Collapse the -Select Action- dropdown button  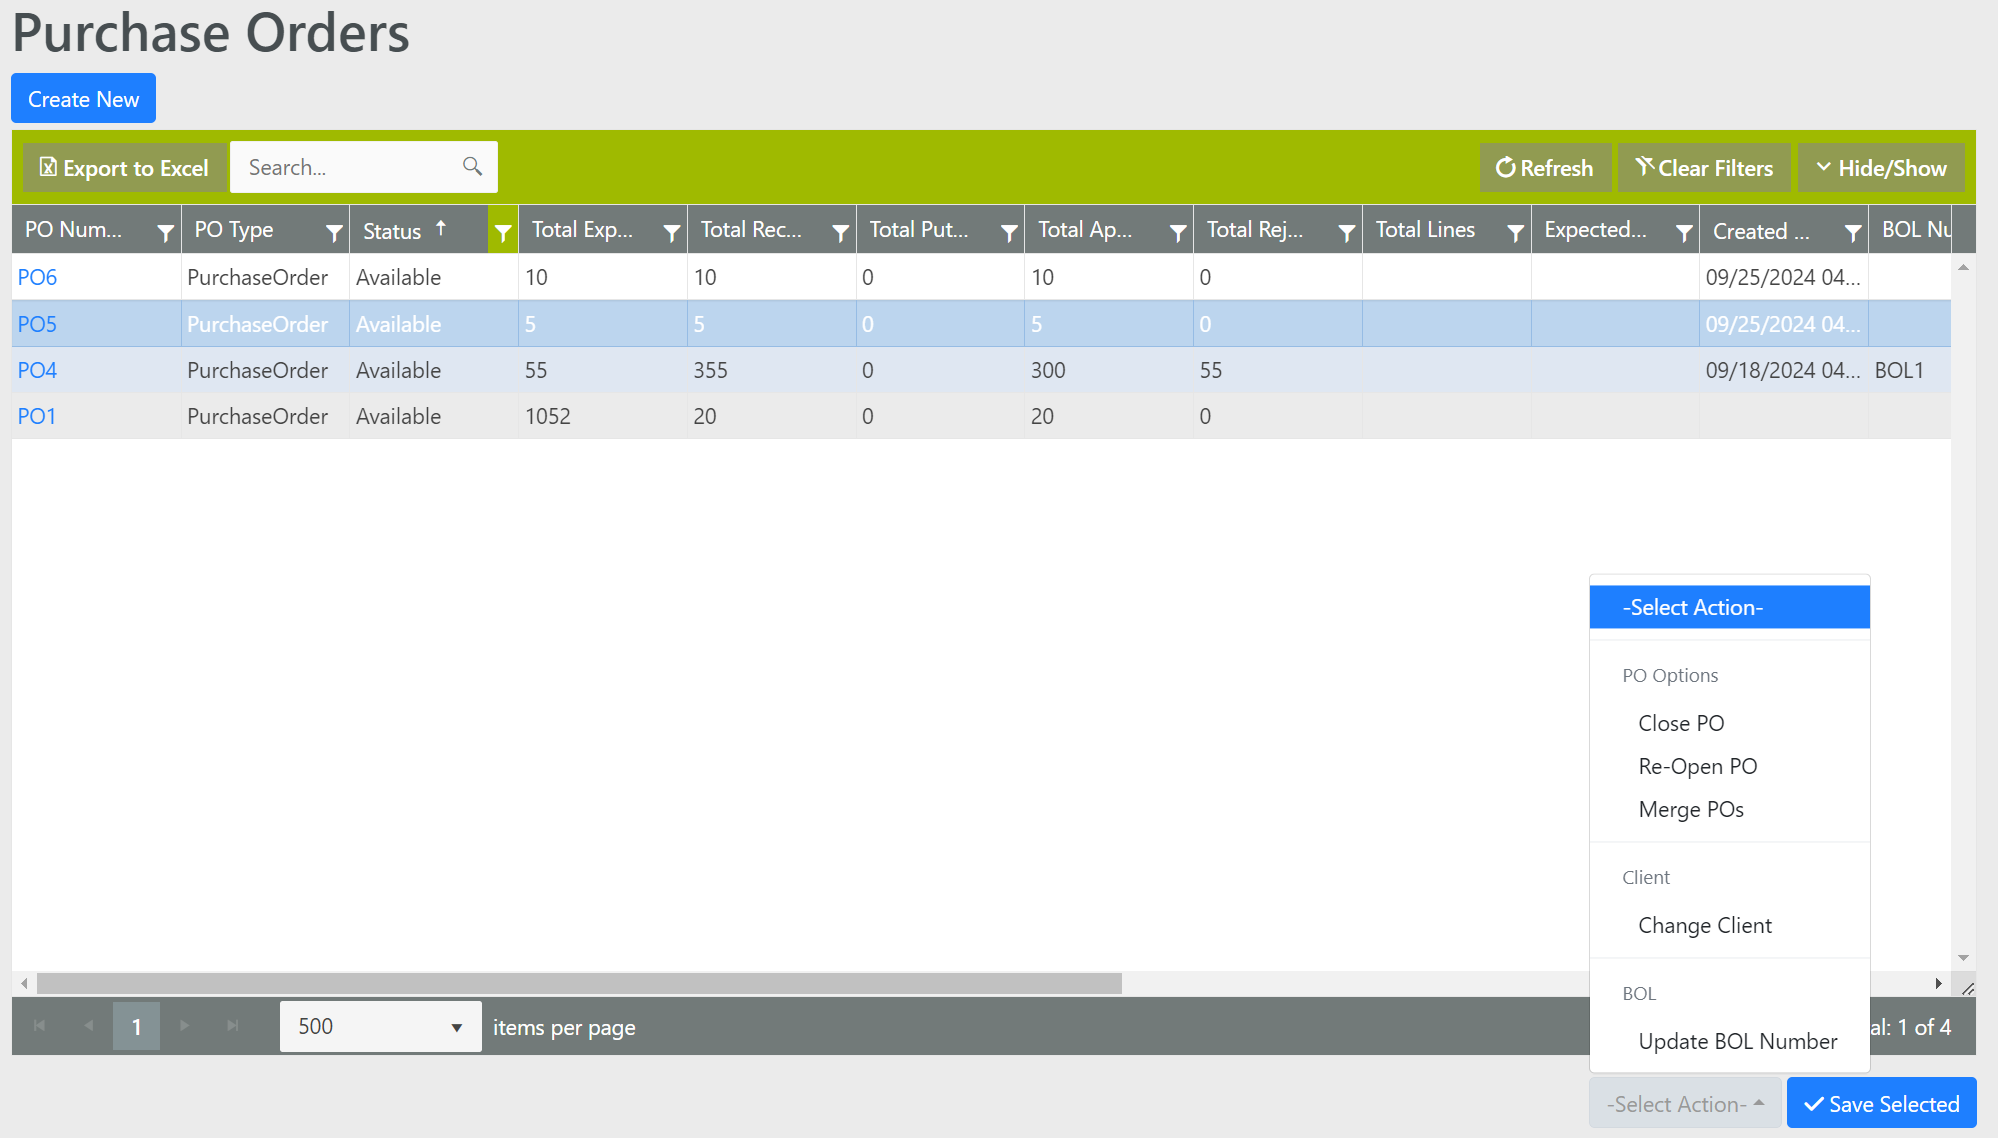[x=1685, y=1104]
